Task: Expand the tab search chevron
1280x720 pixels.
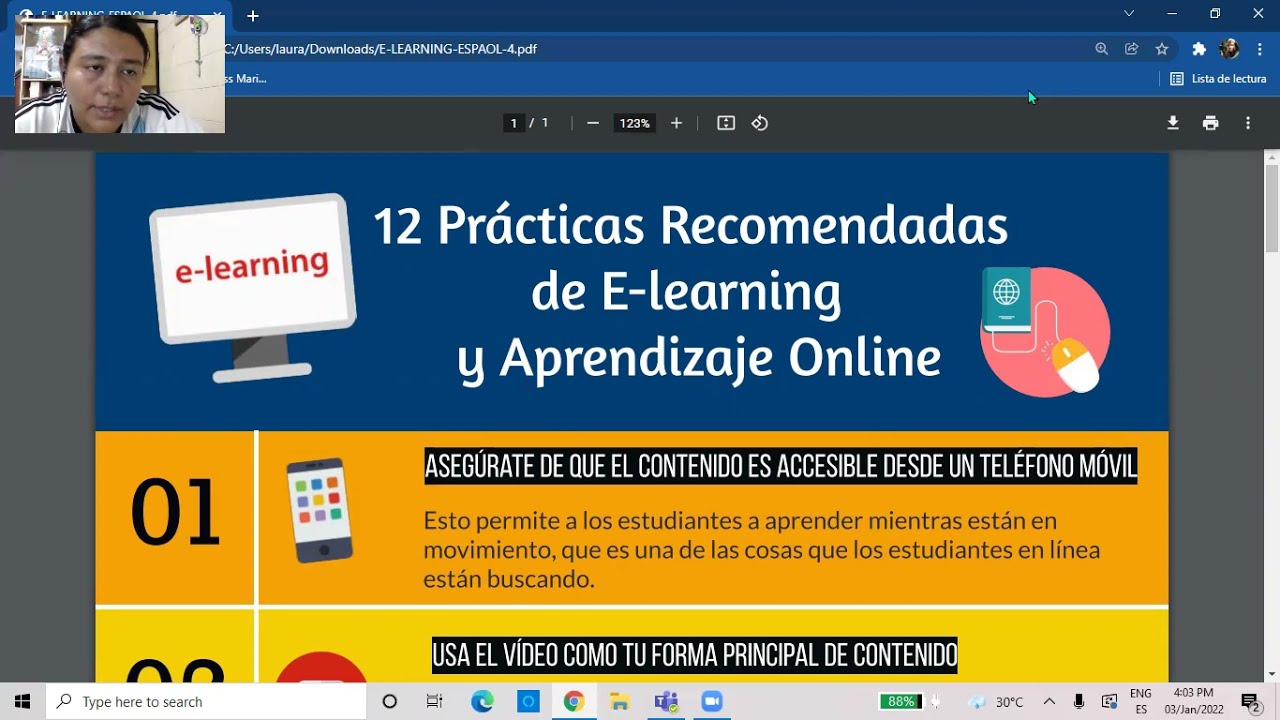Action: (x=1129, y=14)
